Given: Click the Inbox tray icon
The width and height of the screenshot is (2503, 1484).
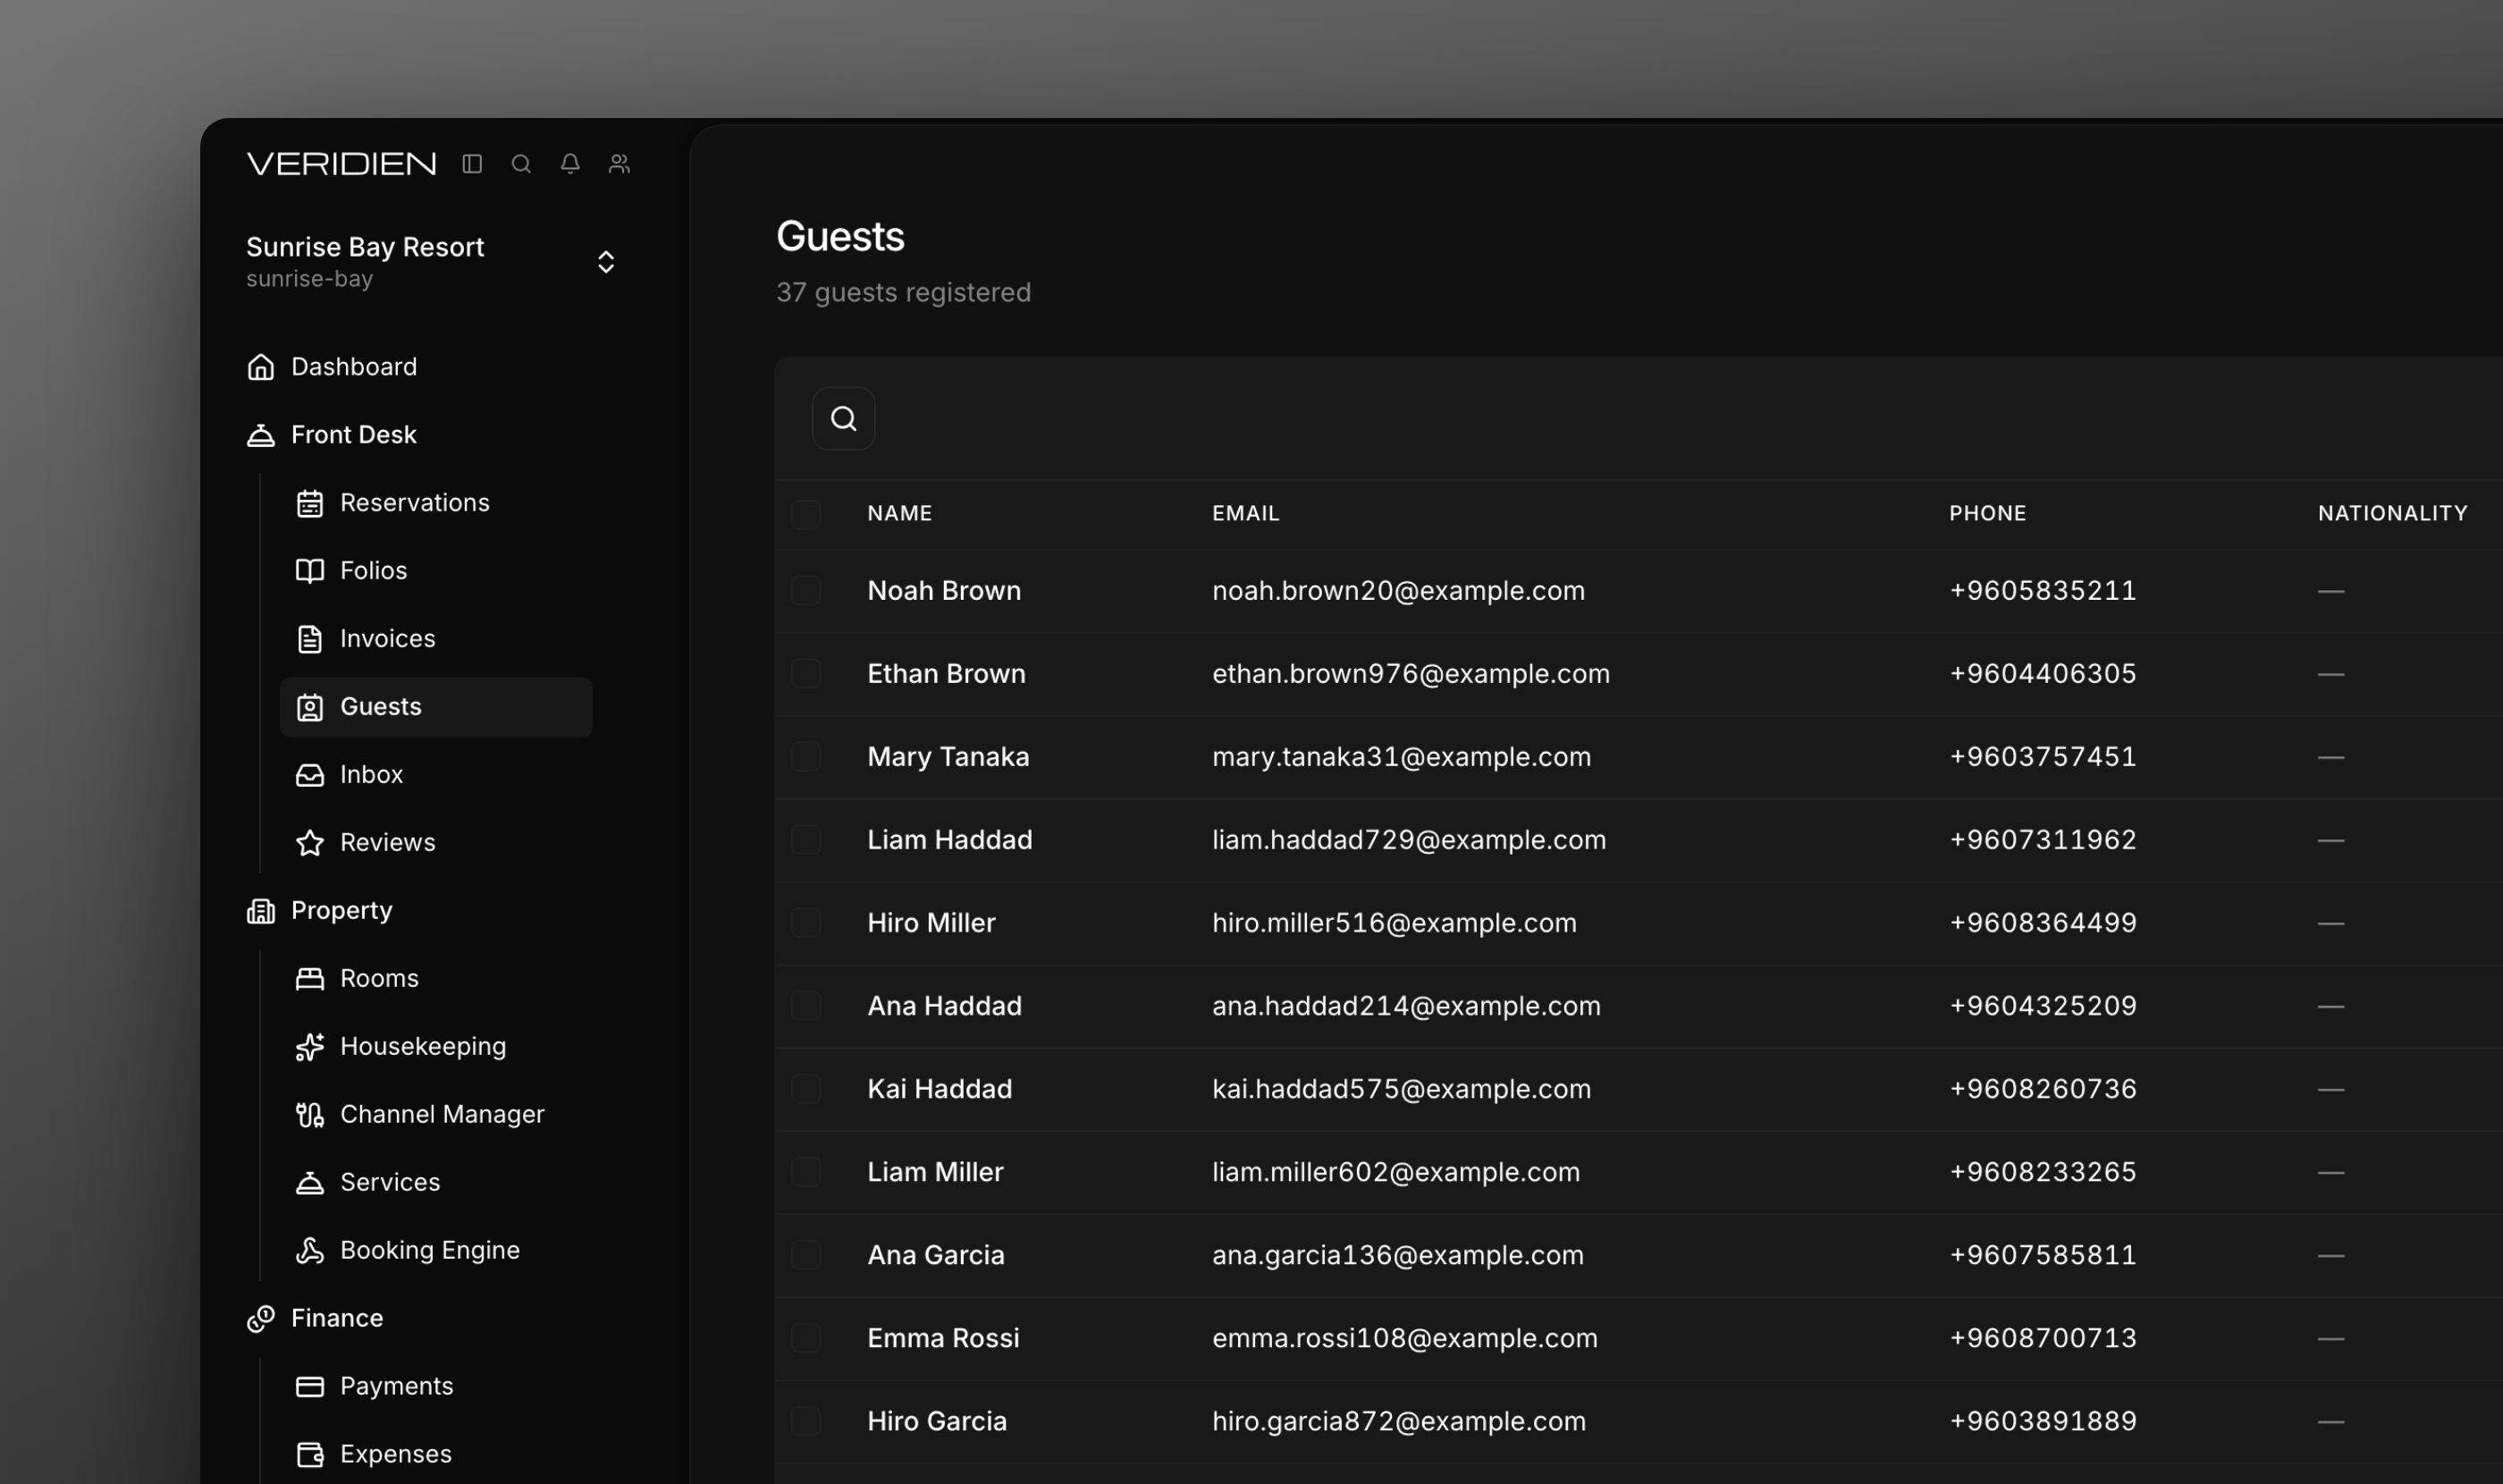Looking at the screenshot, I should (x=310, y=775).
